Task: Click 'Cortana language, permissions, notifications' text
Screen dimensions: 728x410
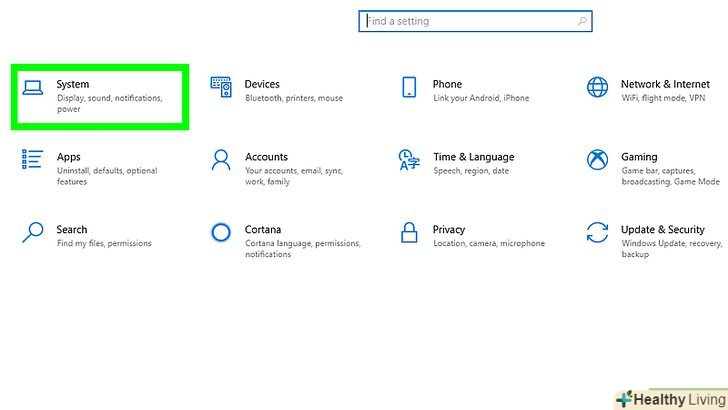Action: 303,248
